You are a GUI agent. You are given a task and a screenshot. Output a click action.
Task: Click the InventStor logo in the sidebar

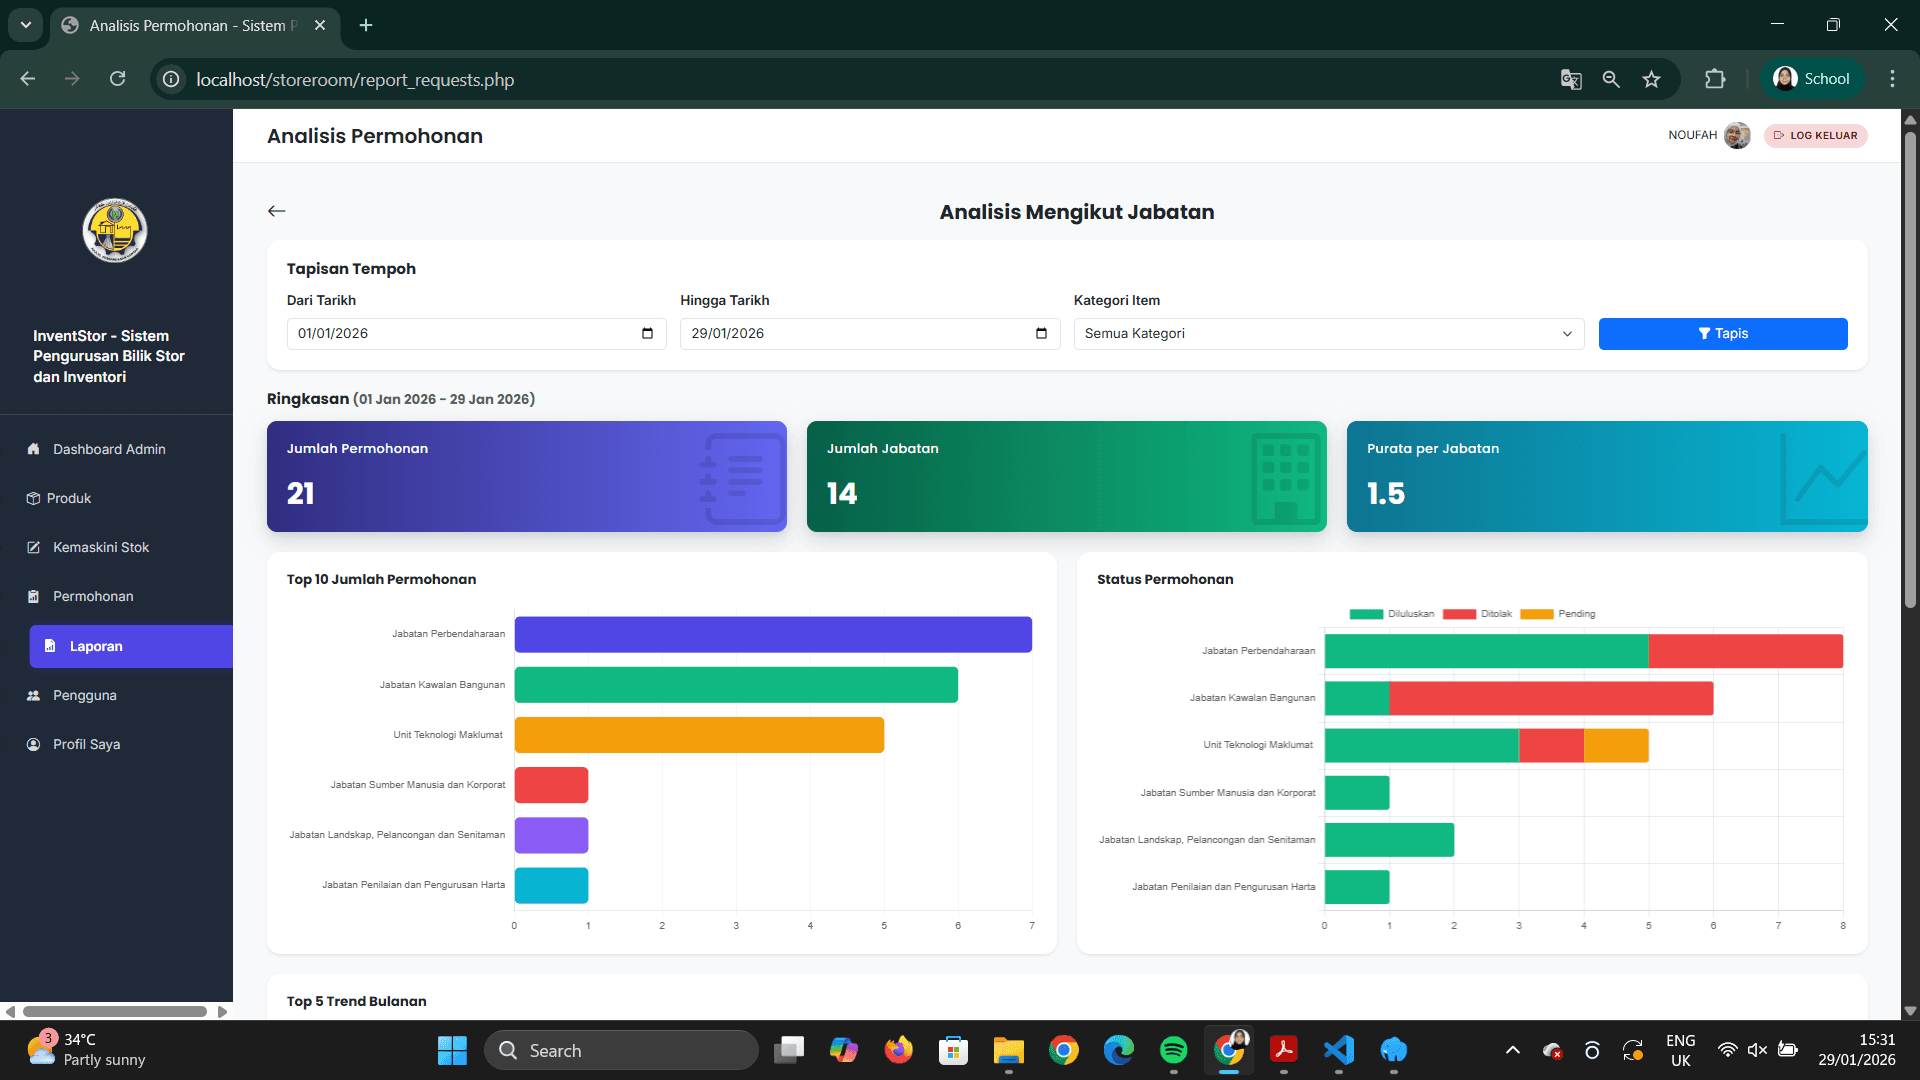[x=115, y=230]
